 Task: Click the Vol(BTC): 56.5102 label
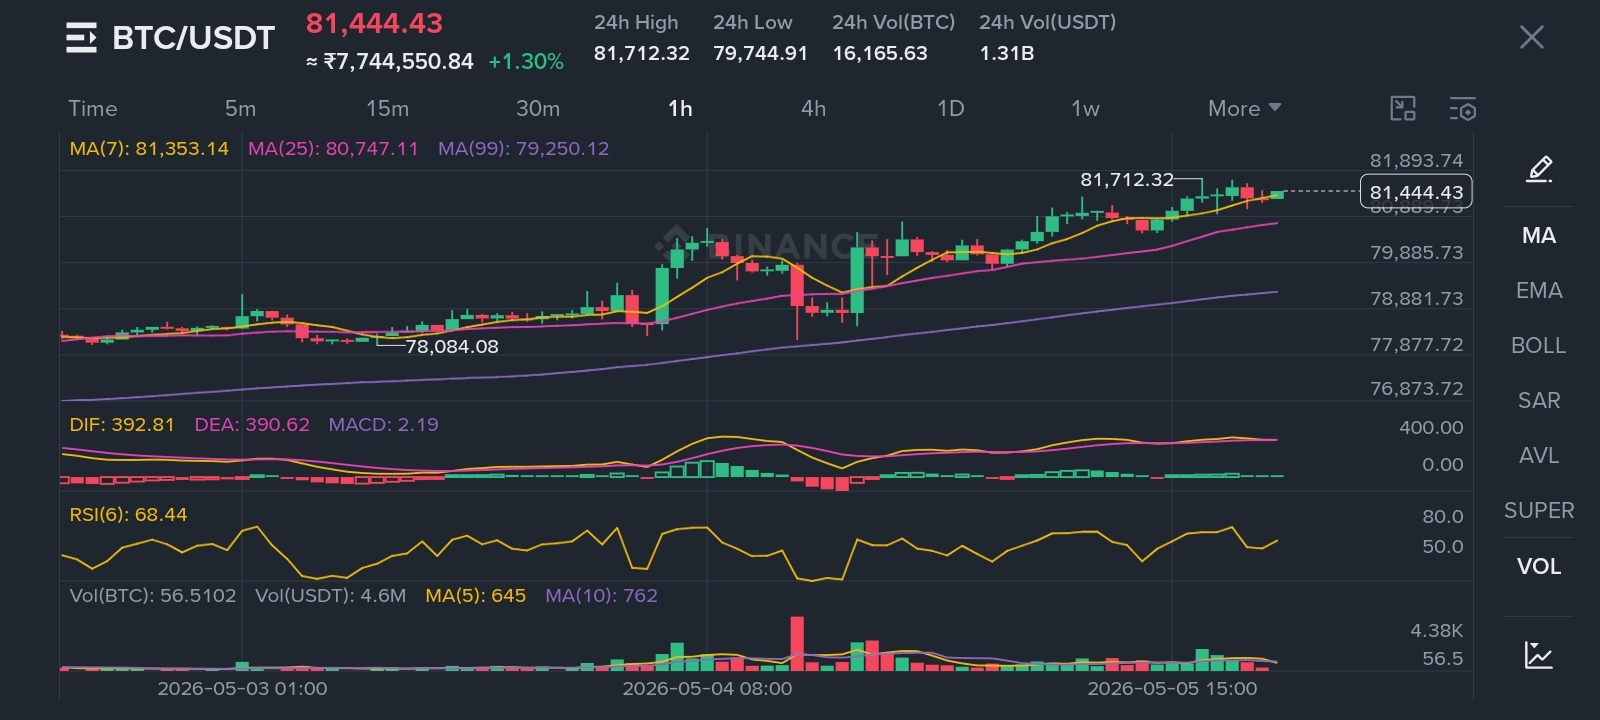(153, 595)
